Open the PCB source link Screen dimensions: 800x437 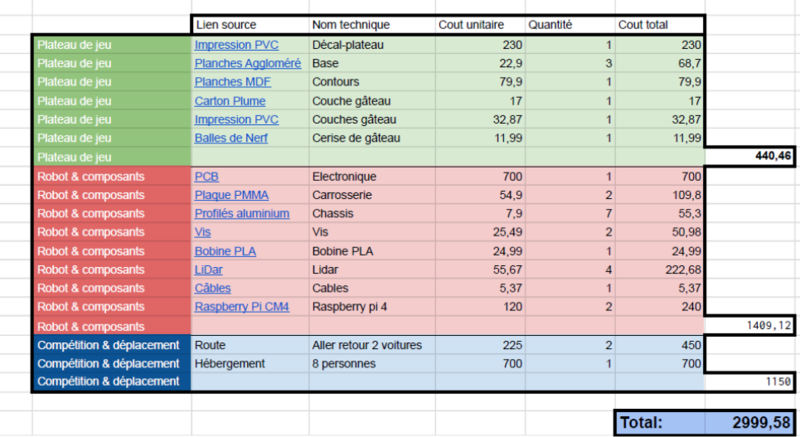coord(207,176)
